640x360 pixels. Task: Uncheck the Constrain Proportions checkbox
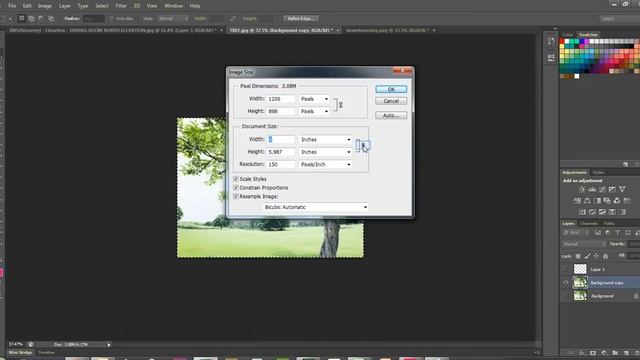236,188
